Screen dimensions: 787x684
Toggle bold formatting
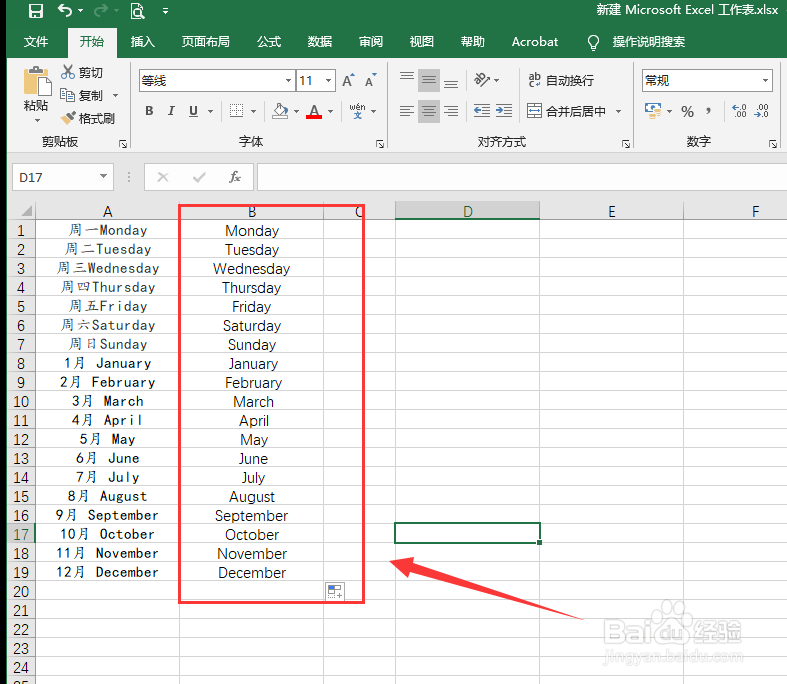(x=149, y=111)
